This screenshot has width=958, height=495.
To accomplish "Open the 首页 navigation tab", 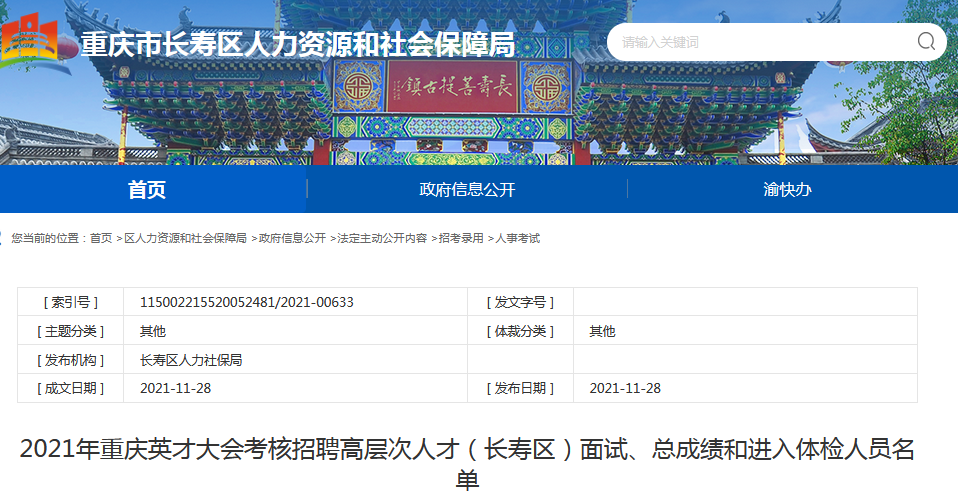I will click(x=147, y=190).
